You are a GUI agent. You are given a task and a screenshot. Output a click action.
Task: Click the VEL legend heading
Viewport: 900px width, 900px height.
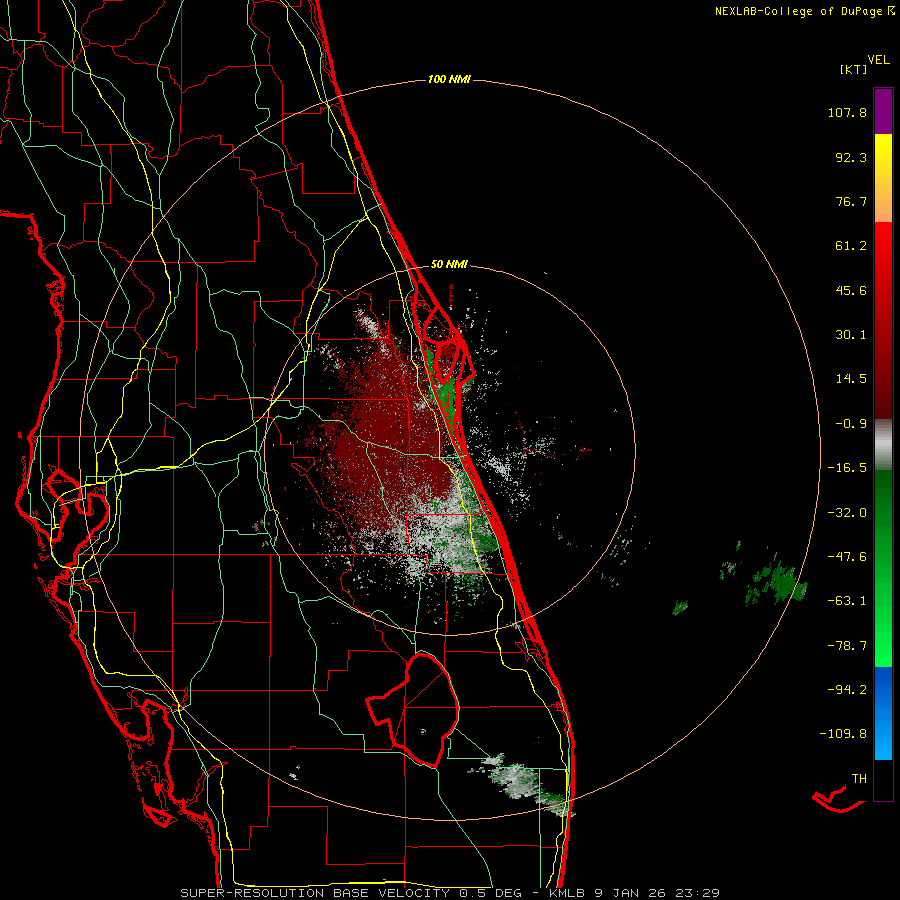878,59
